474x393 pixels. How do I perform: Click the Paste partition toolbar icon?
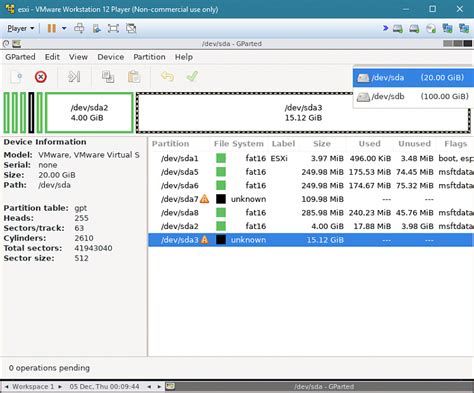click(x=134, y=77)
